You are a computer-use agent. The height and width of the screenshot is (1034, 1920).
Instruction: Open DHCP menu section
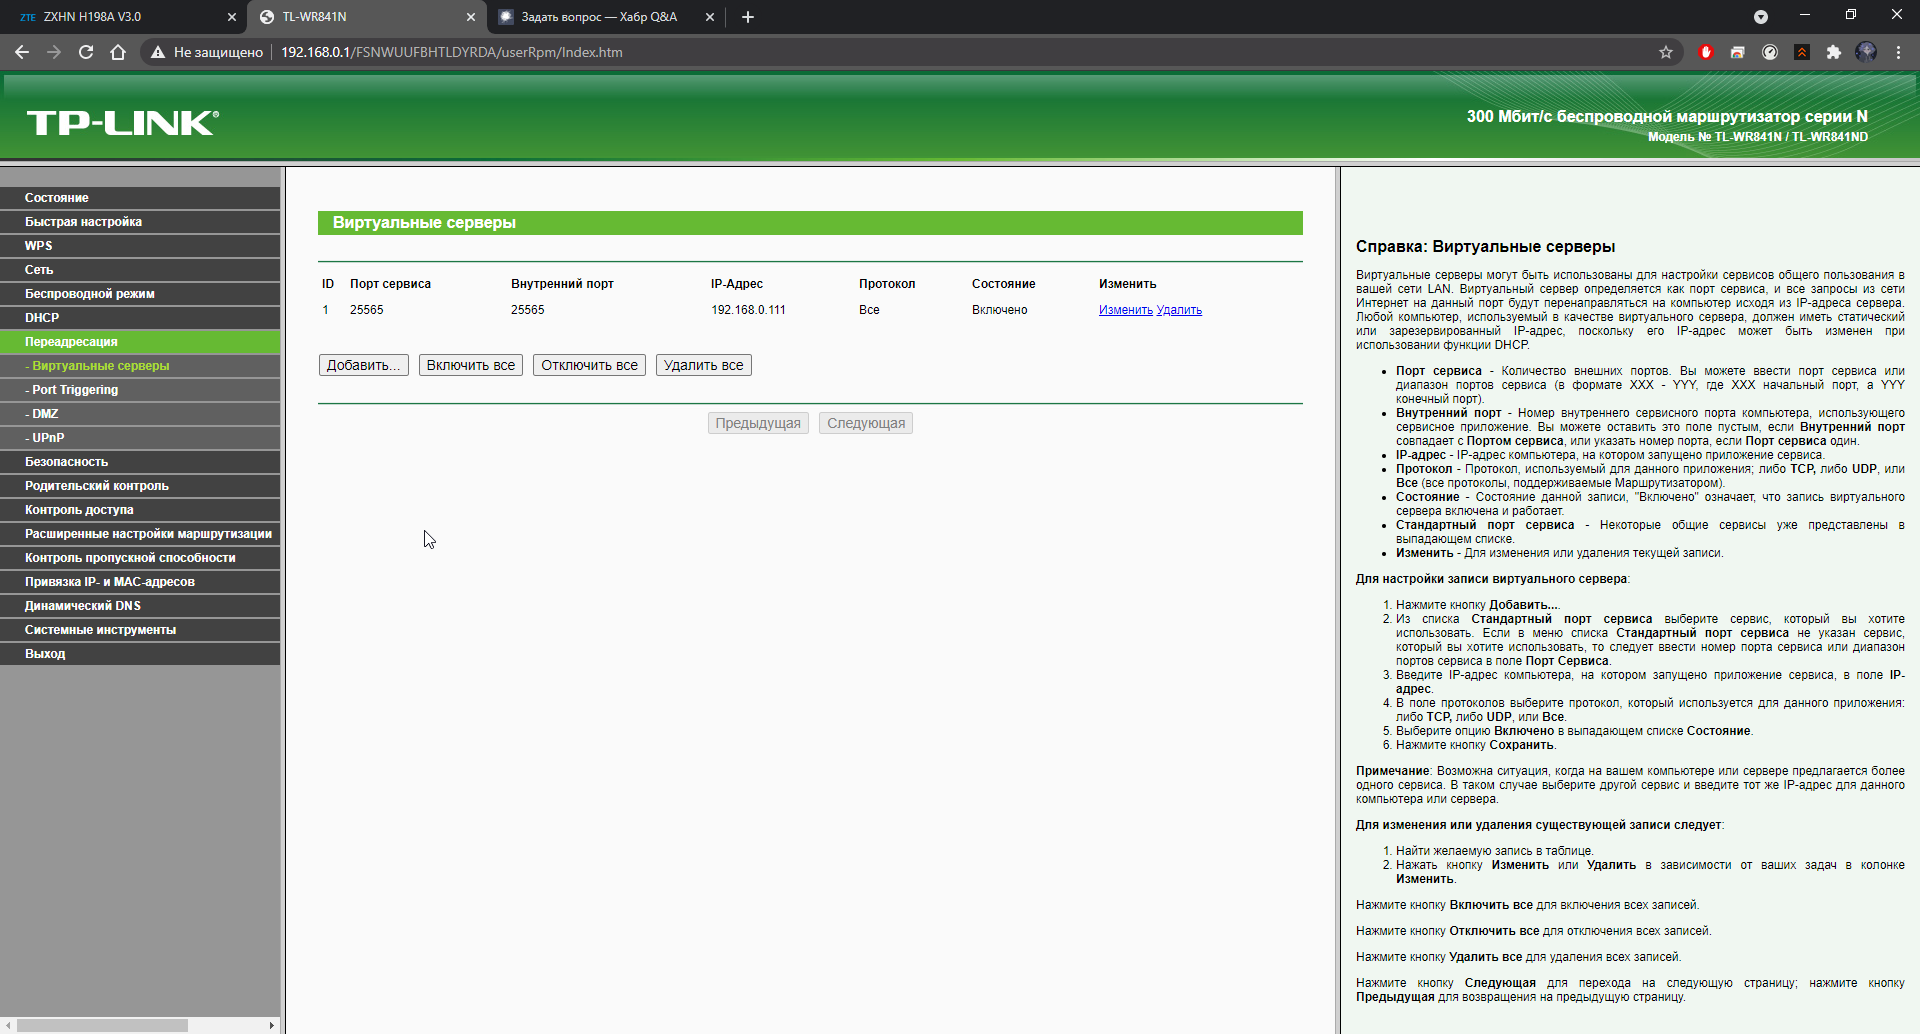[x=140, y=318]
